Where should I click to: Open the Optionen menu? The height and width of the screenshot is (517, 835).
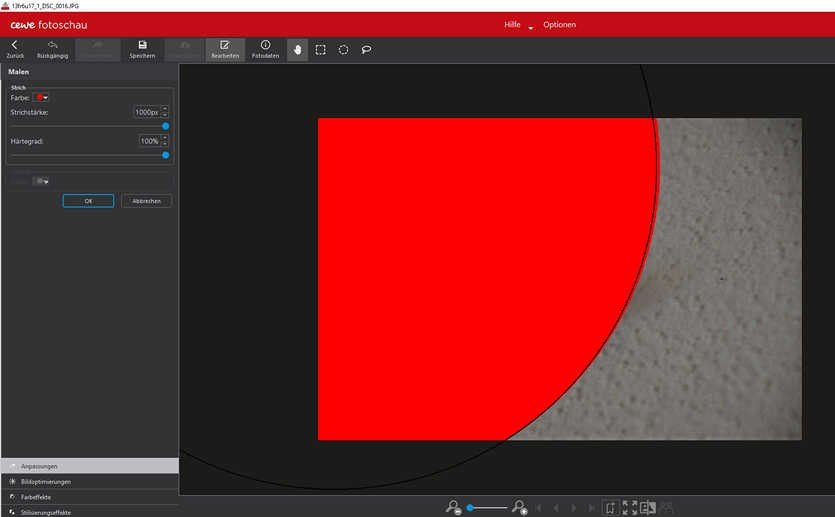tap(559, 25)
